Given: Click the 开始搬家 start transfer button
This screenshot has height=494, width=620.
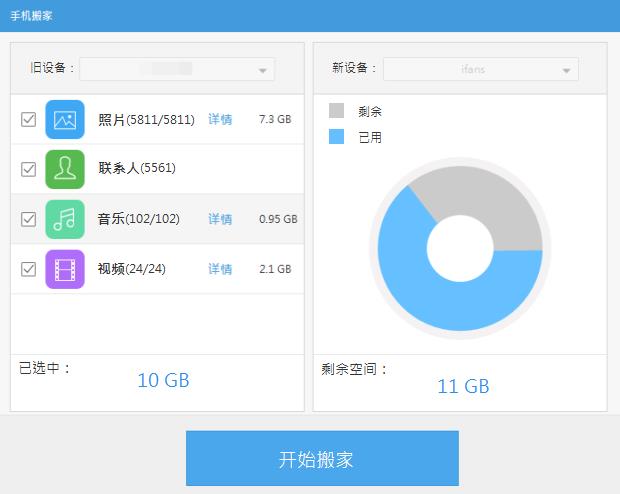Looking at the screenshot, I should pyautogui.click(x=322, y=458).
